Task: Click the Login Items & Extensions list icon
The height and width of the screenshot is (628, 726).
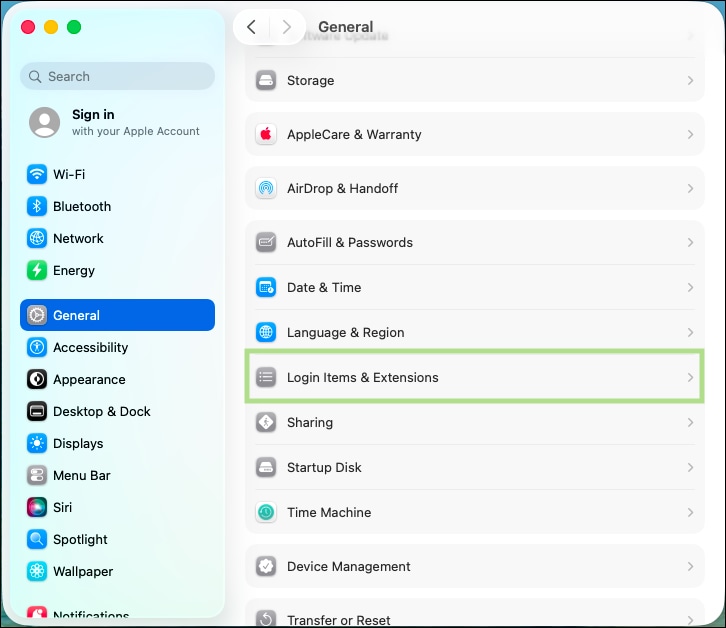Action: [x=266, y=377]
